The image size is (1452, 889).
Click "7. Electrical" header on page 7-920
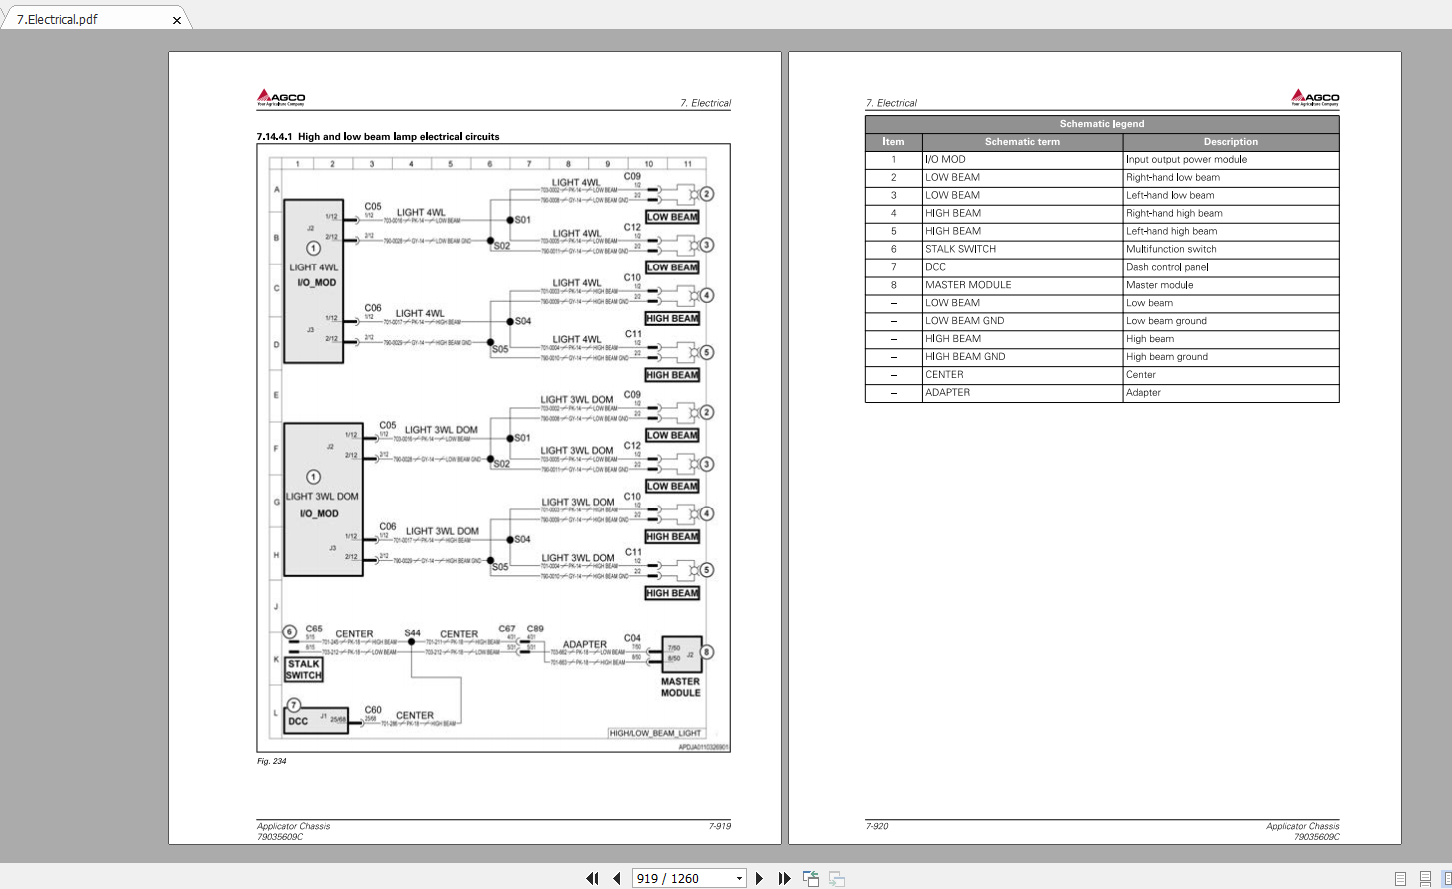click(x=891, y=103)
